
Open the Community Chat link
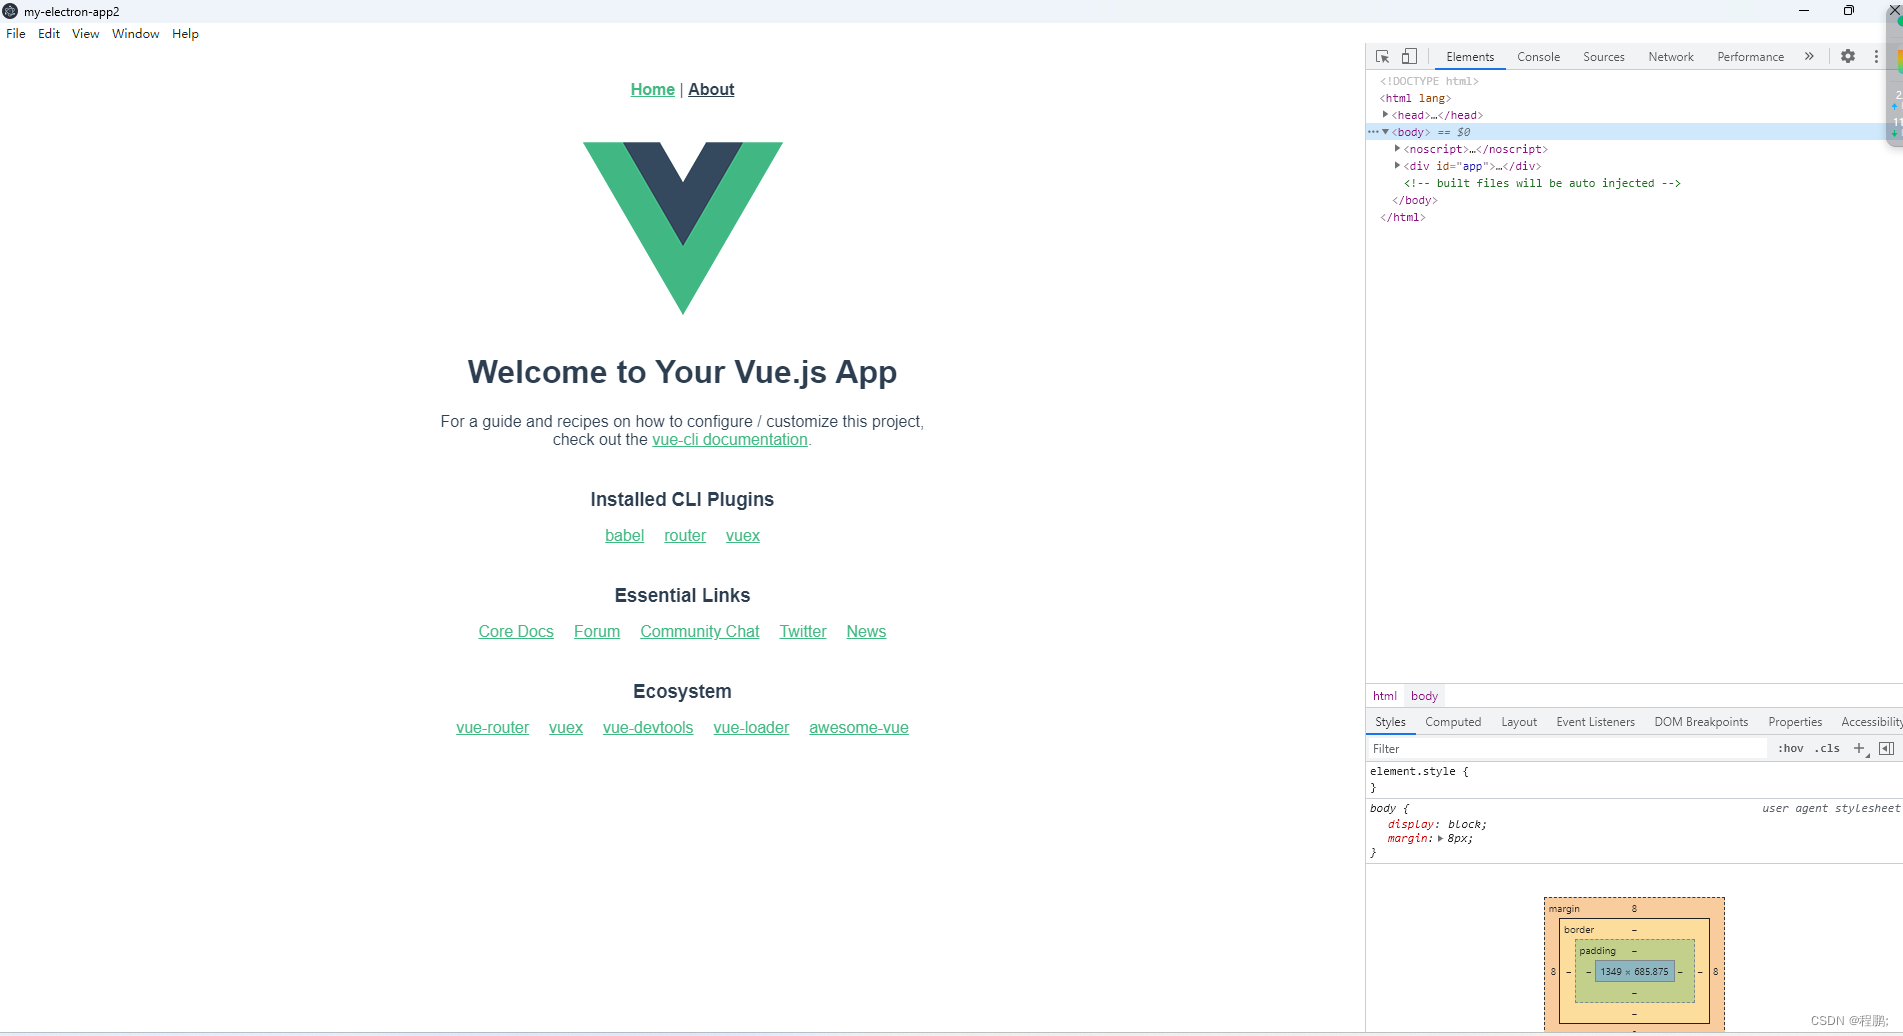[700, 632]
